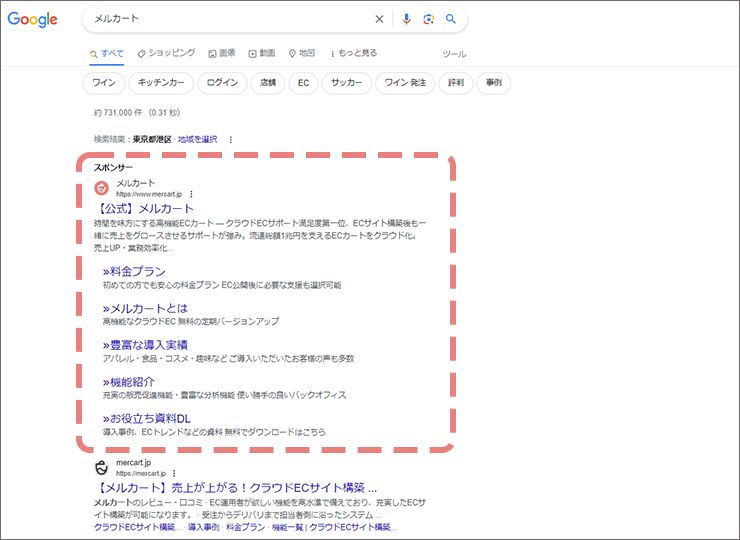Click the 東京都港区 location text

click(x=152, y=140)
